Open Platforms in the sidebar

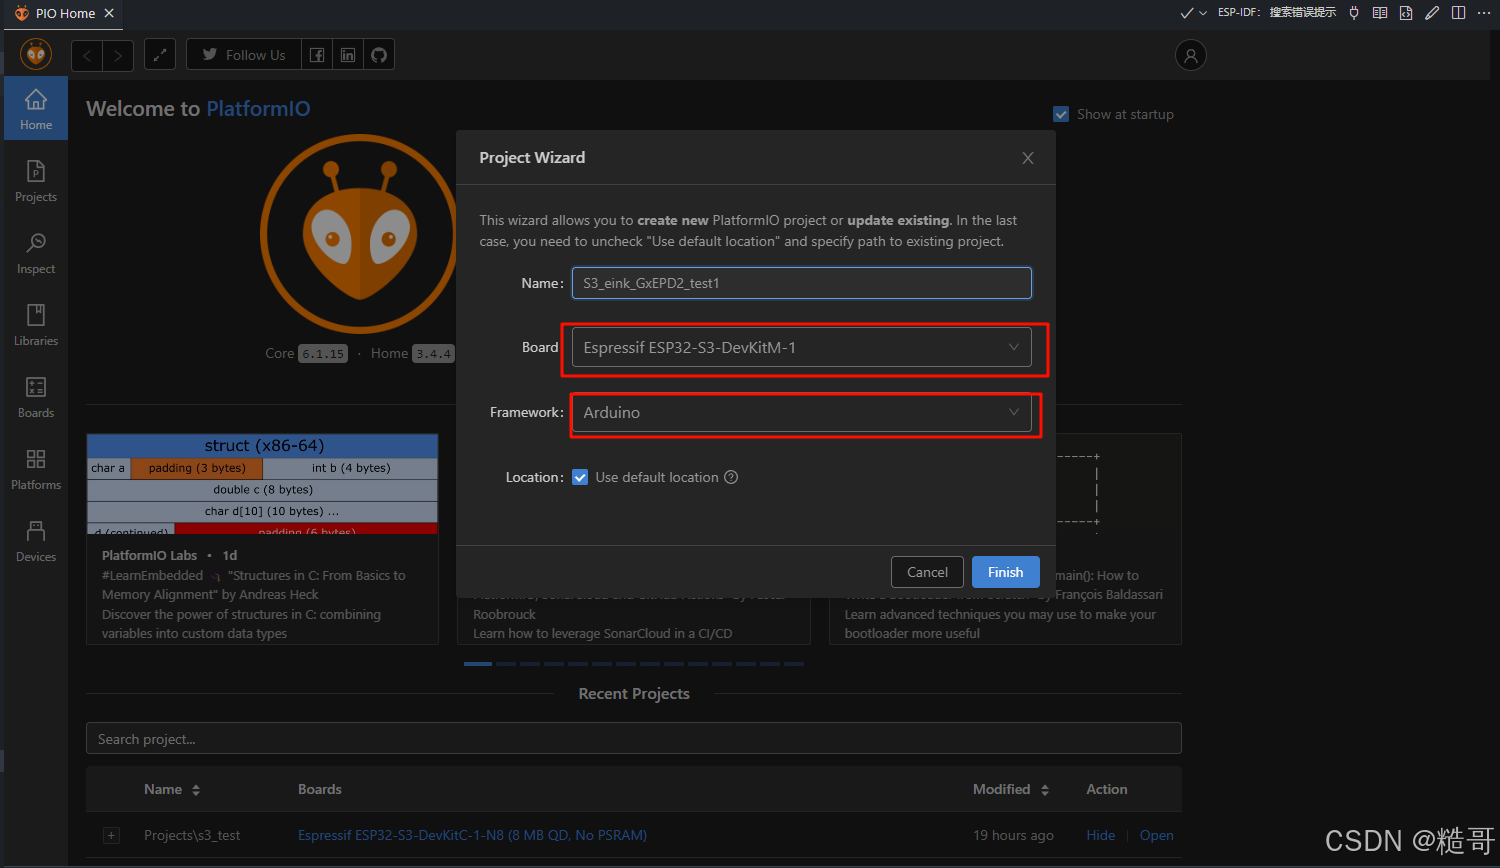(x=36, y=469)
